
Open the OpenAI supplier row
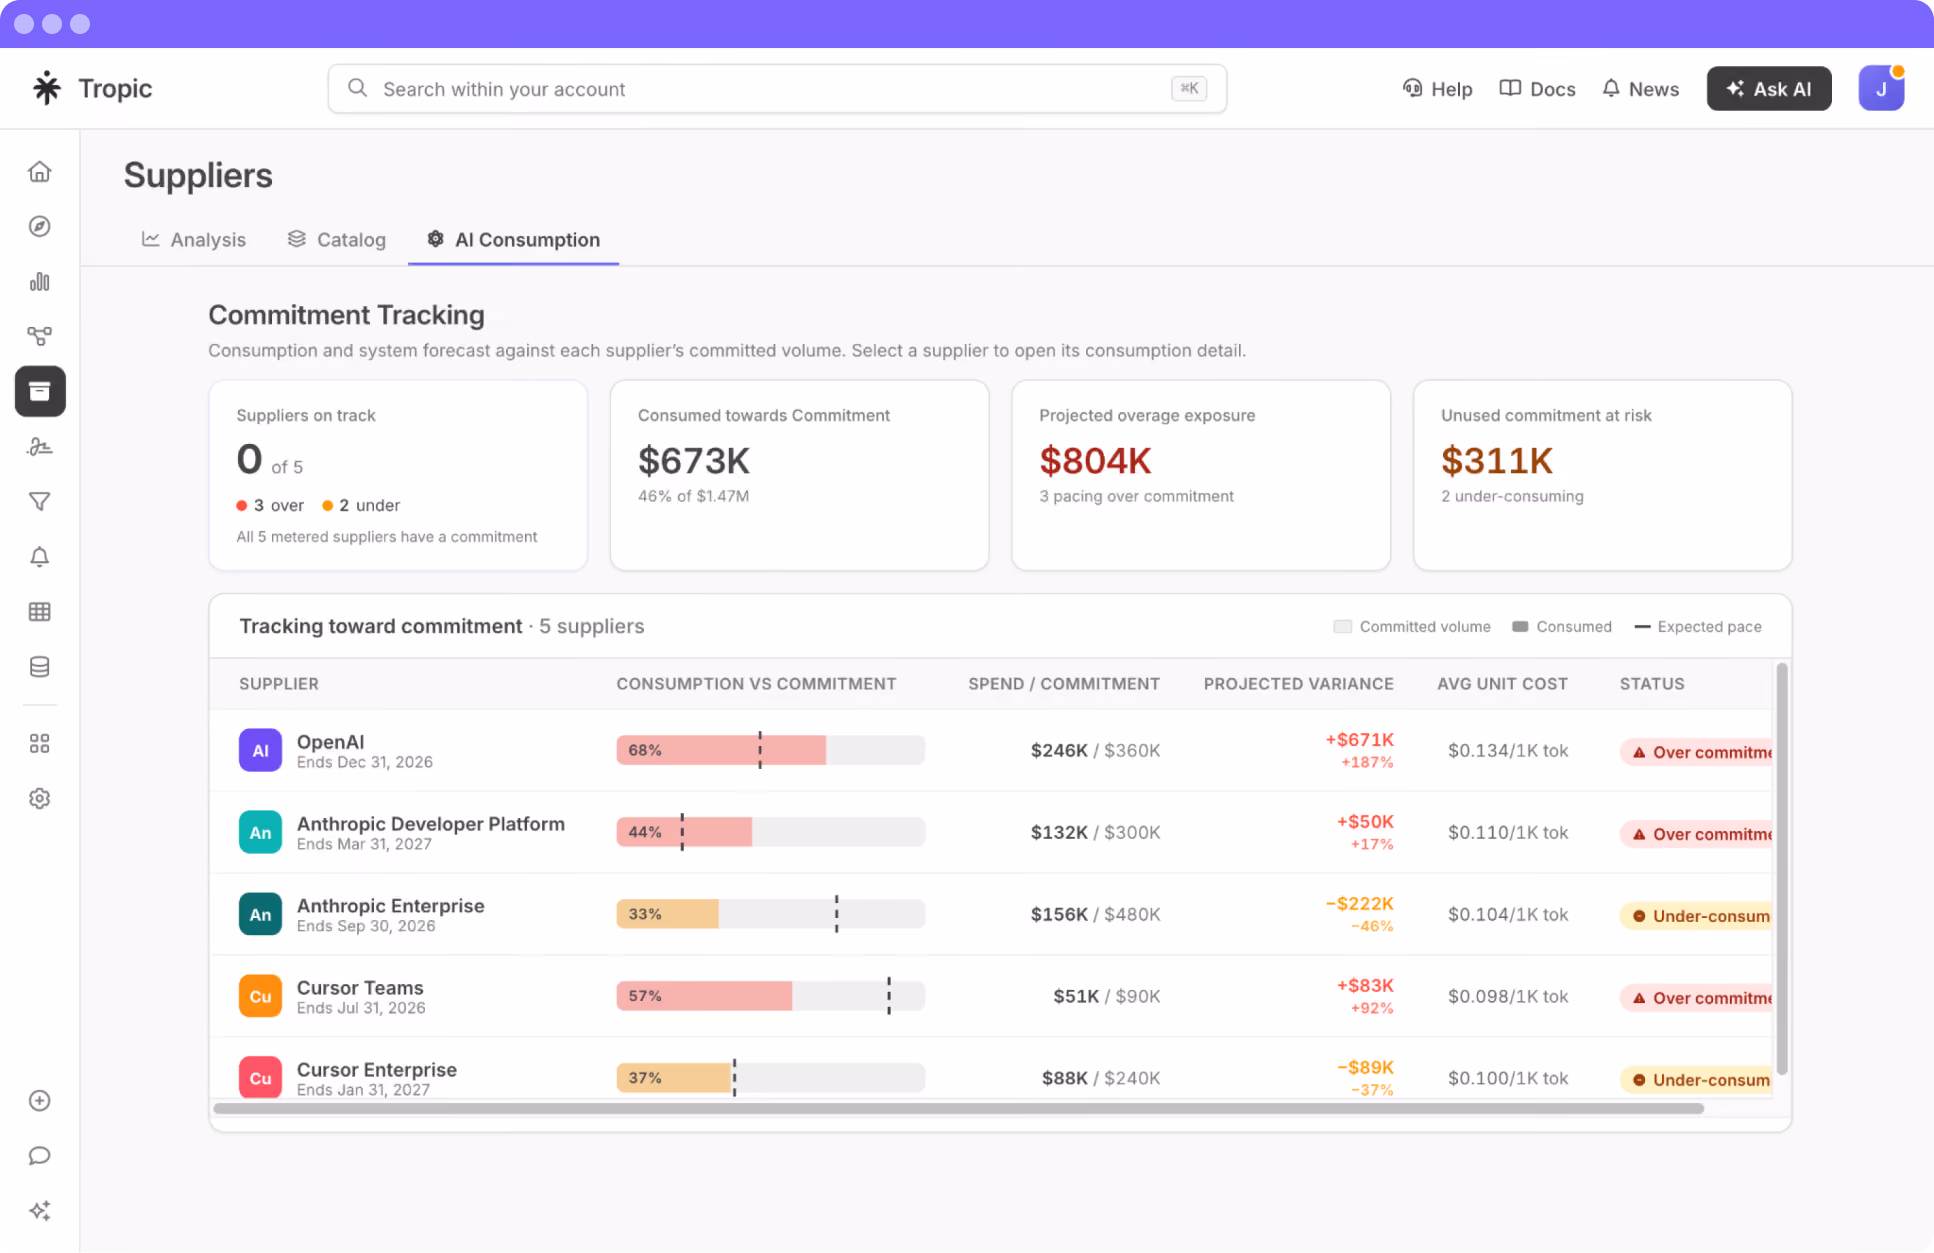point(990,751)
